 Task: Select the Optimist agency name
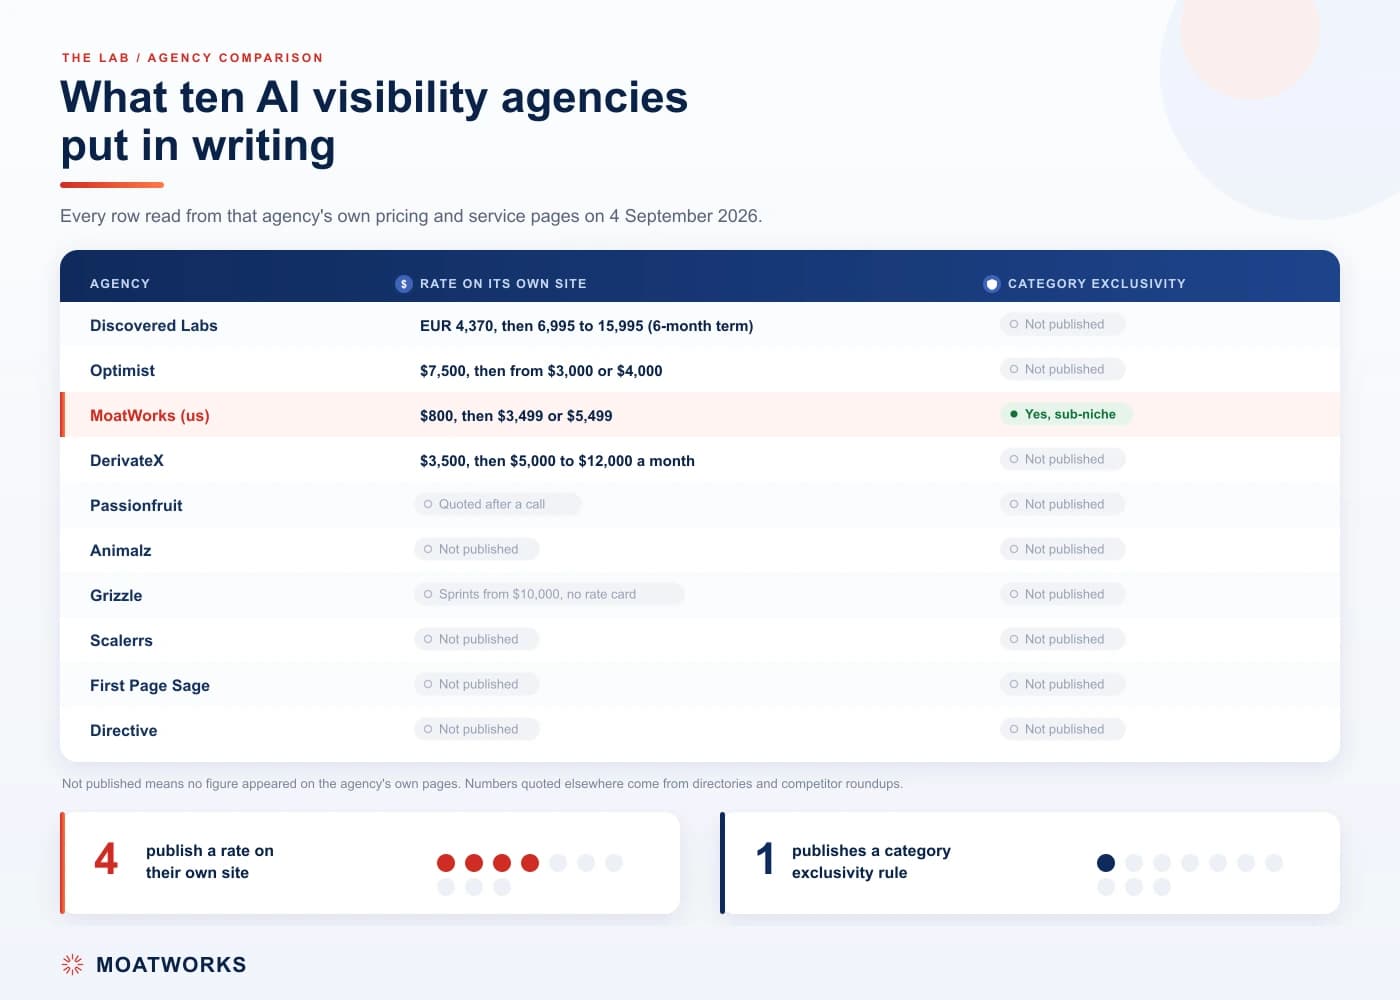[x=122, y=370]
